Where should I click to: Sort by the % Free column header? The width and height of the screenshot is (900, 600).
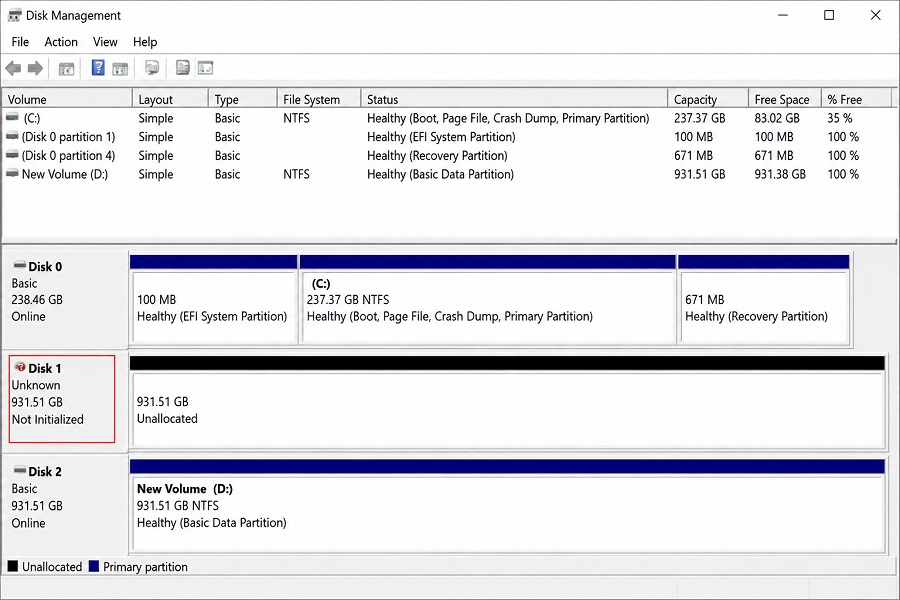pos(856,99)
